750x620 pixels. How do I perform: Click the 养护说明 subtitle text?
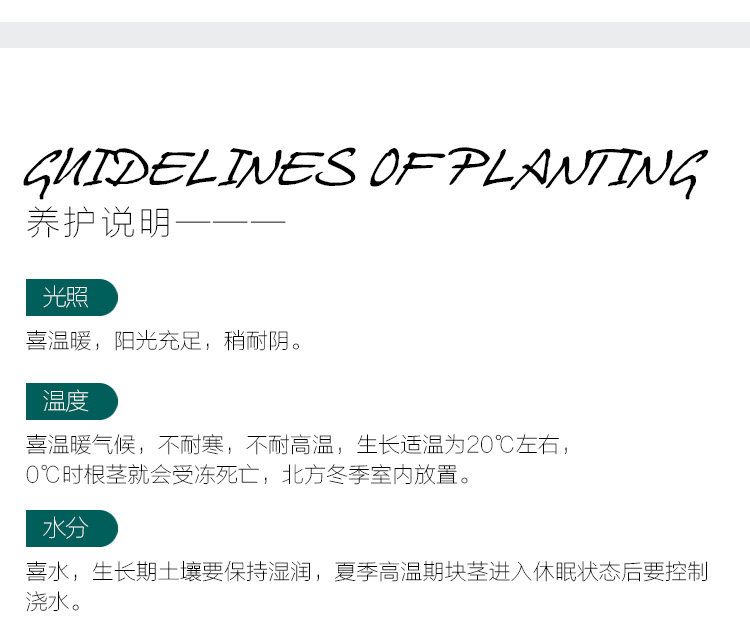click(x=98, y=222)
